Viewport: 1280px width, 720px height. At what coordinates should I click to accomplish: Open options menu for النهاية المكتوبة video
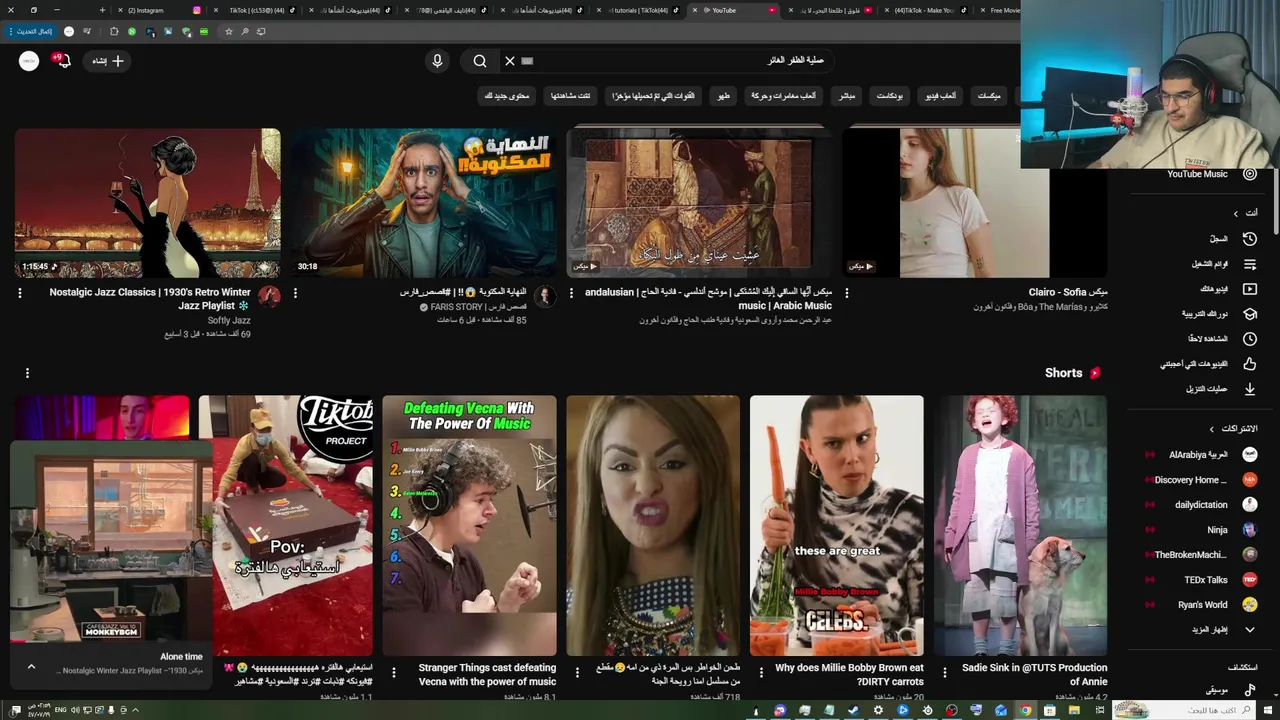point(295,293)
